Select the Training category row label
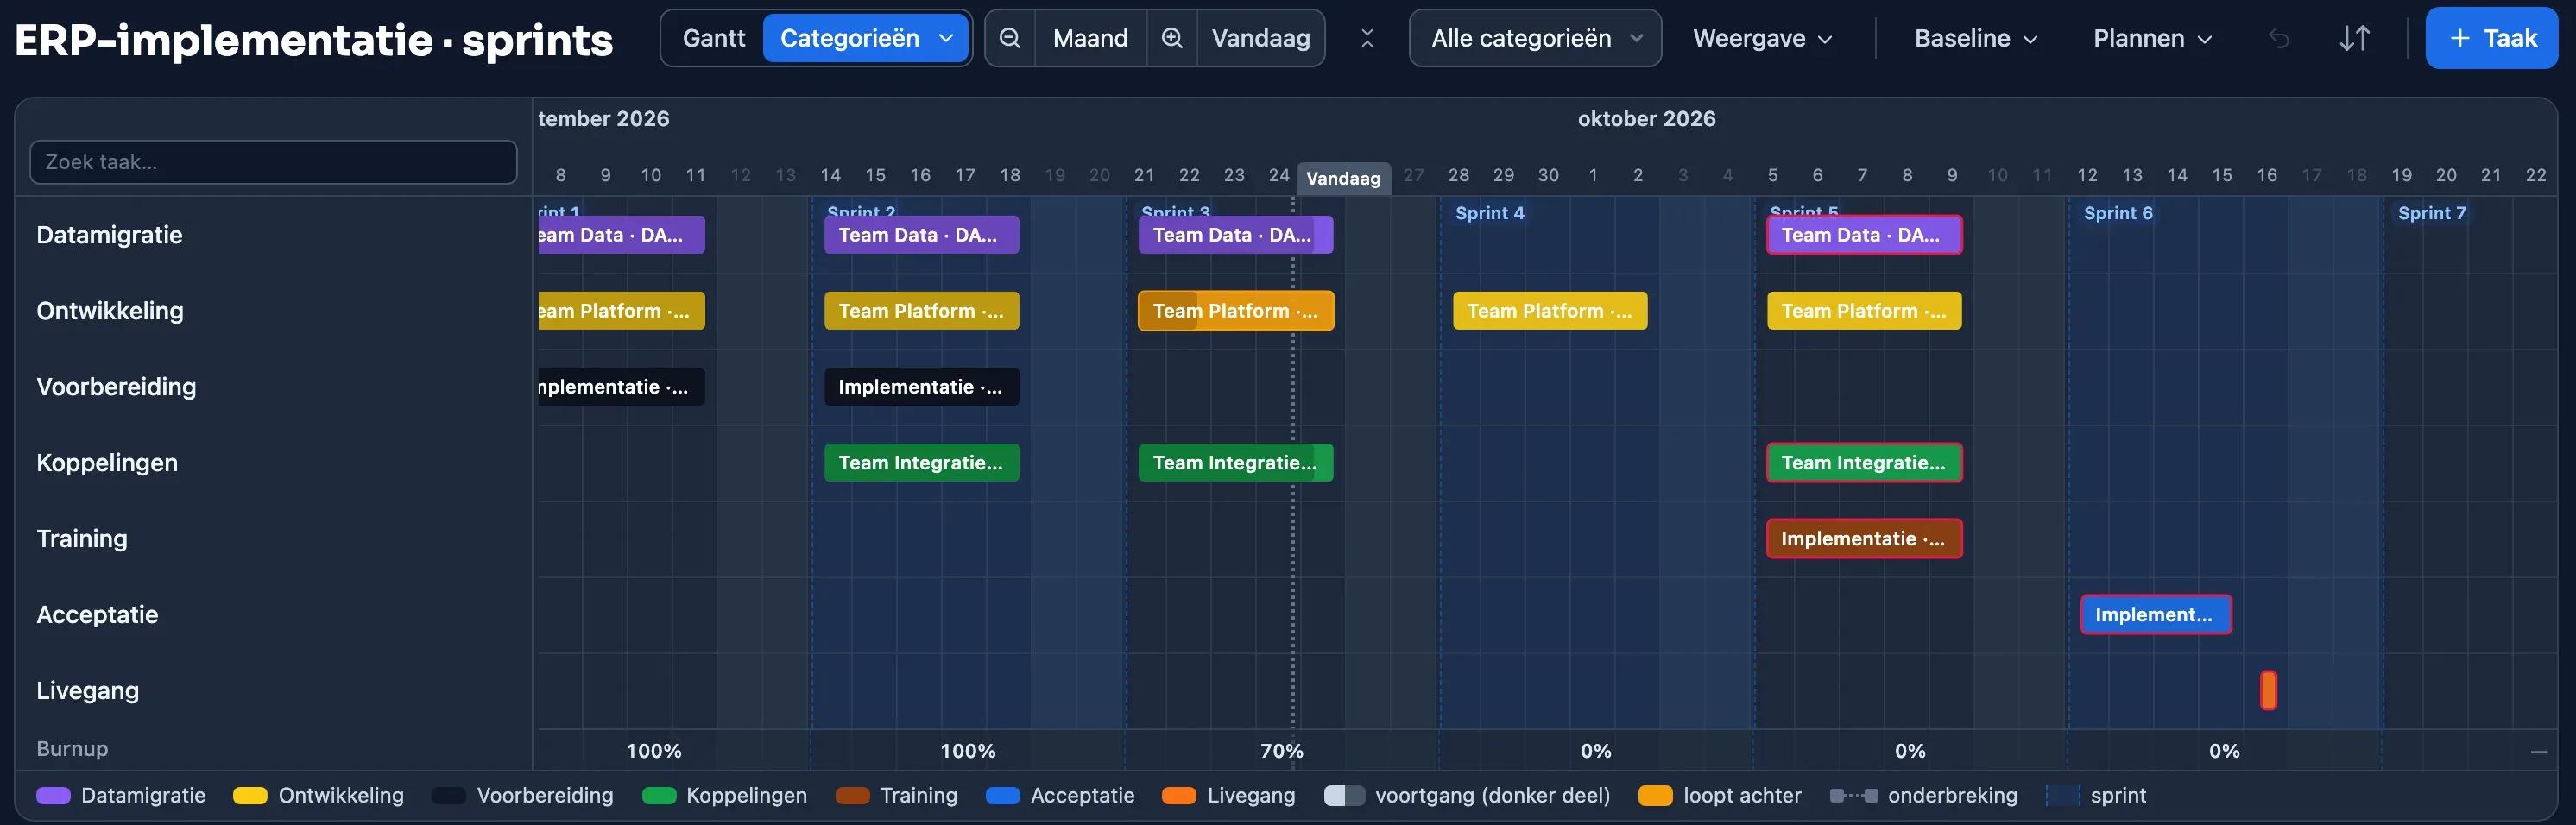Image resolution: width=2576 pixels, height=825 pixels. (82, 539)
